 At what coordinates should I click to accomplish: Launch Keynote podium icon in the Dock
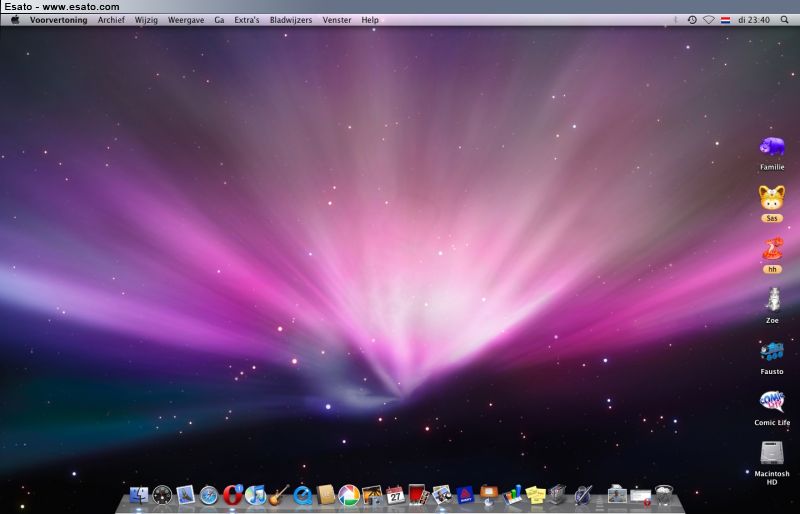click(489, 495)
